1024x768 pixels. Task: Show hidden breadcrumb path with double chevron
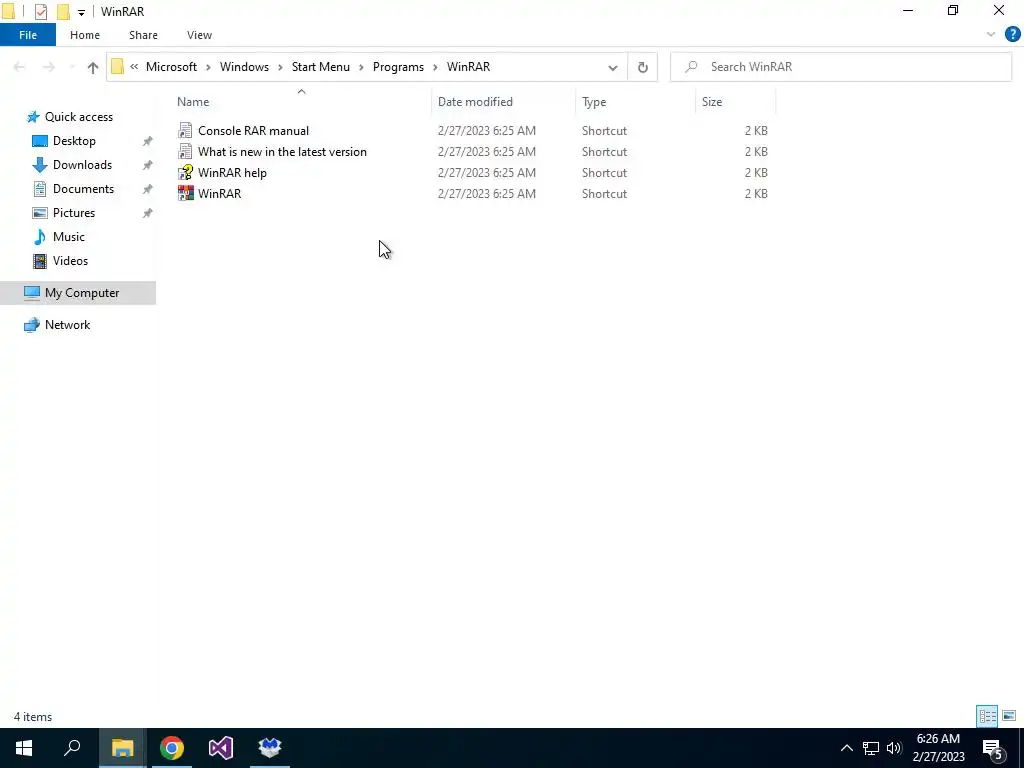point(134,67)
